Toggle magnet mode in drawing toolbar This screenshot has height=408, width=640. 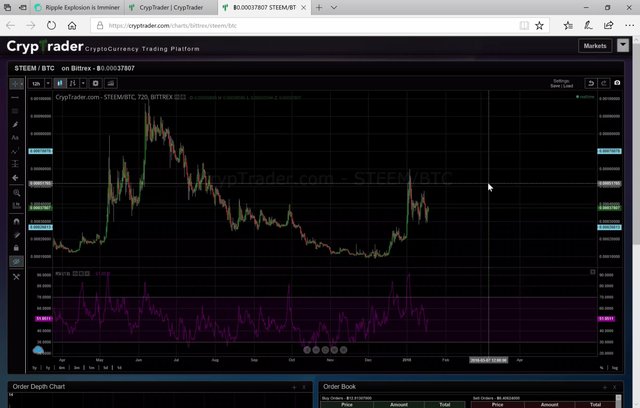point(16,222)
